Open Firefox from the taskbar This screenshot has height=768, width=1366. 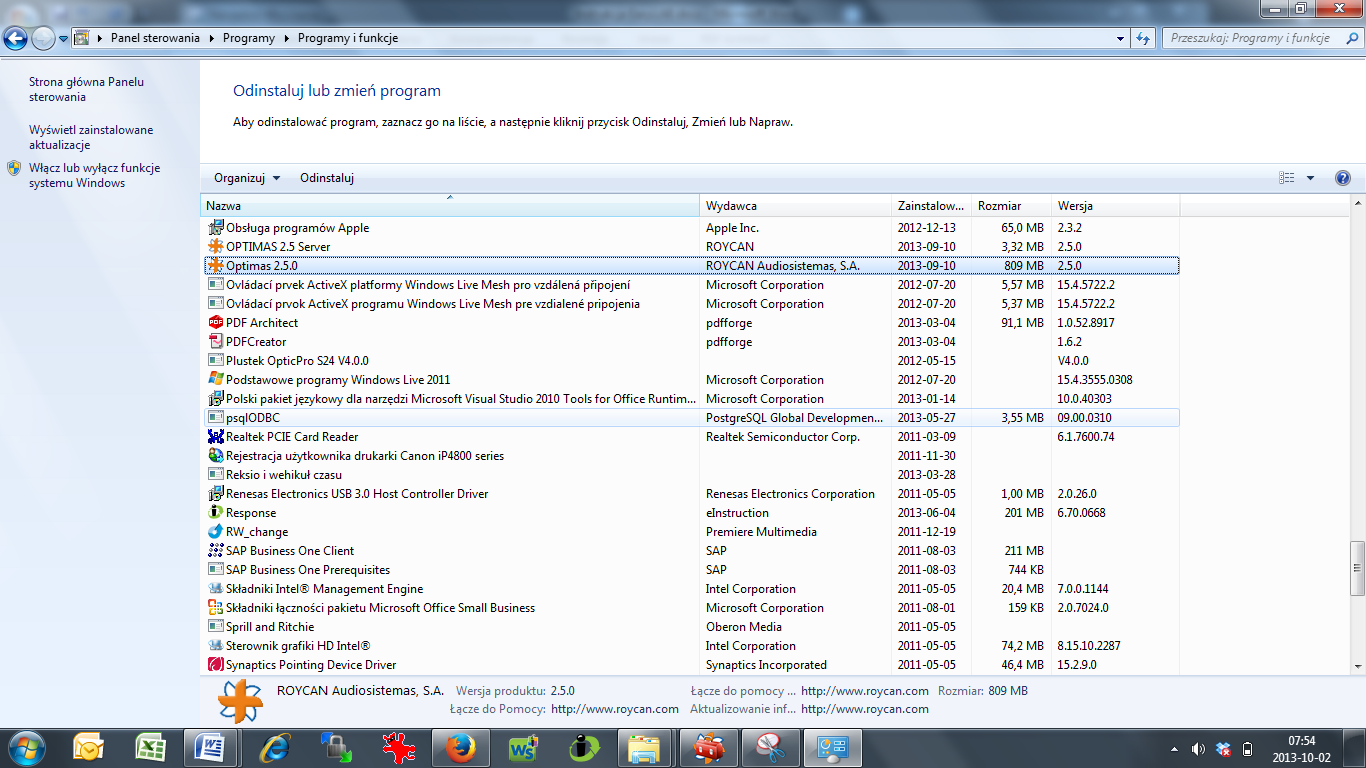pos(459,748)
